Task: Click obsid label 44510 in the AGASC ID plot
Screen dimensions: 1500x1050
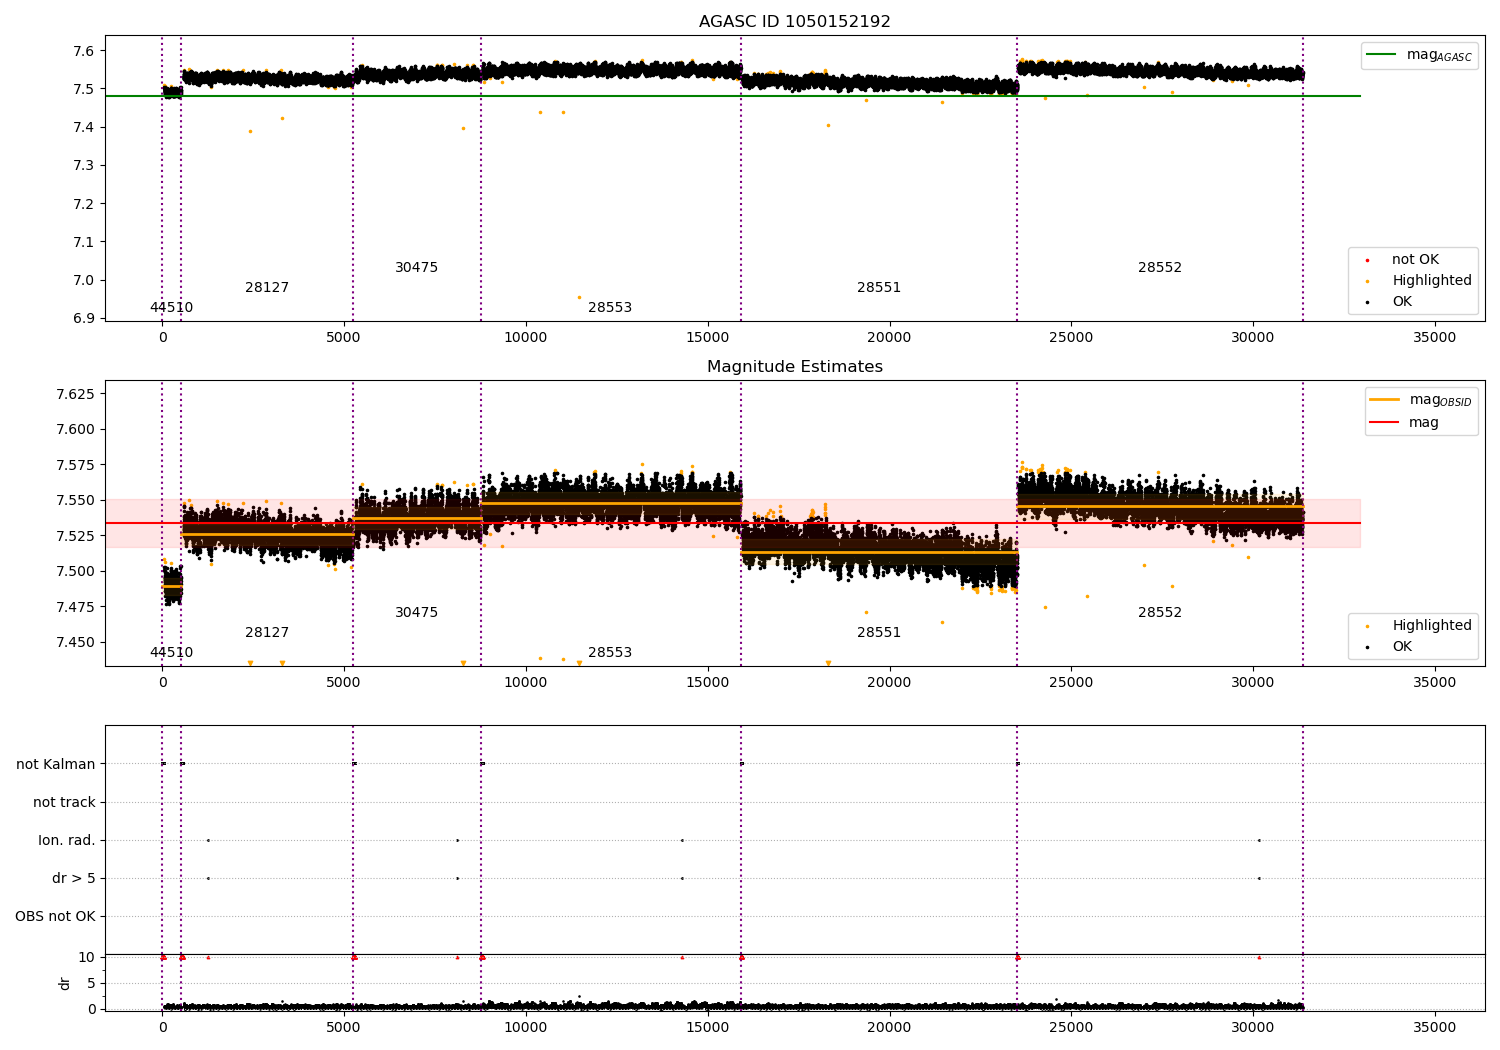Action: tap(172, 308)
